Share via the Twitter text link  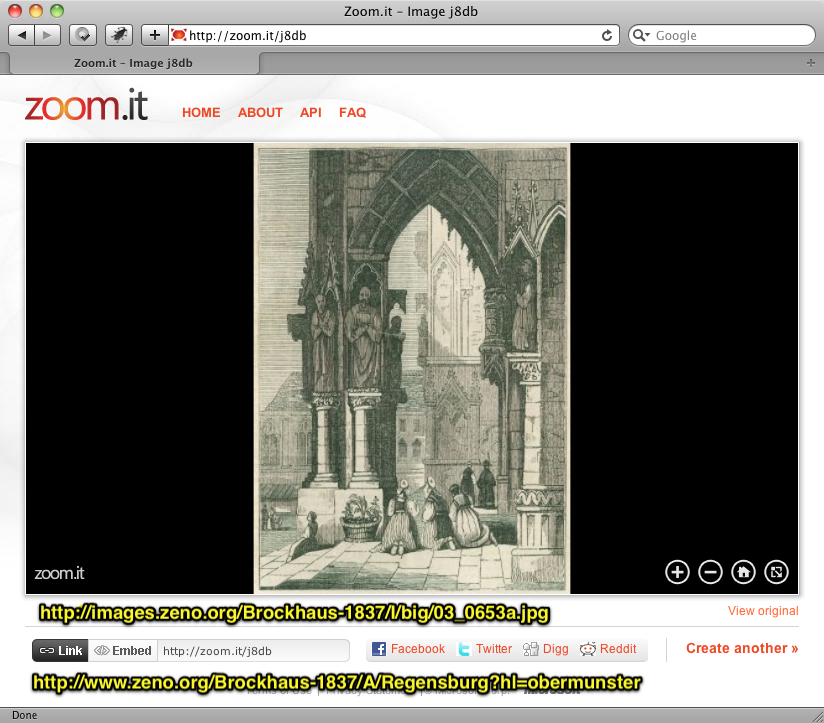494,649
